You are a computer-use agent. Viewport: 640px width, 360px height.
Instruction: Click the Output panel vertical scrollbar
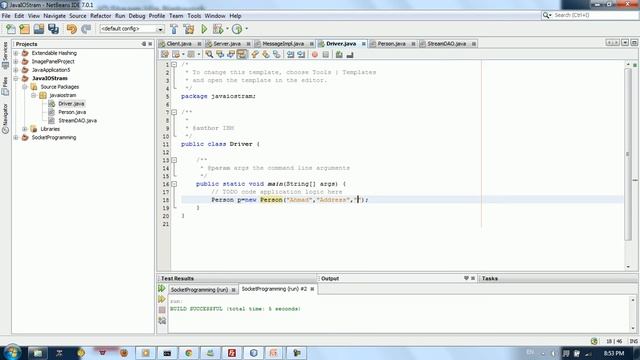pyautogui.click(x=633, y=313)
